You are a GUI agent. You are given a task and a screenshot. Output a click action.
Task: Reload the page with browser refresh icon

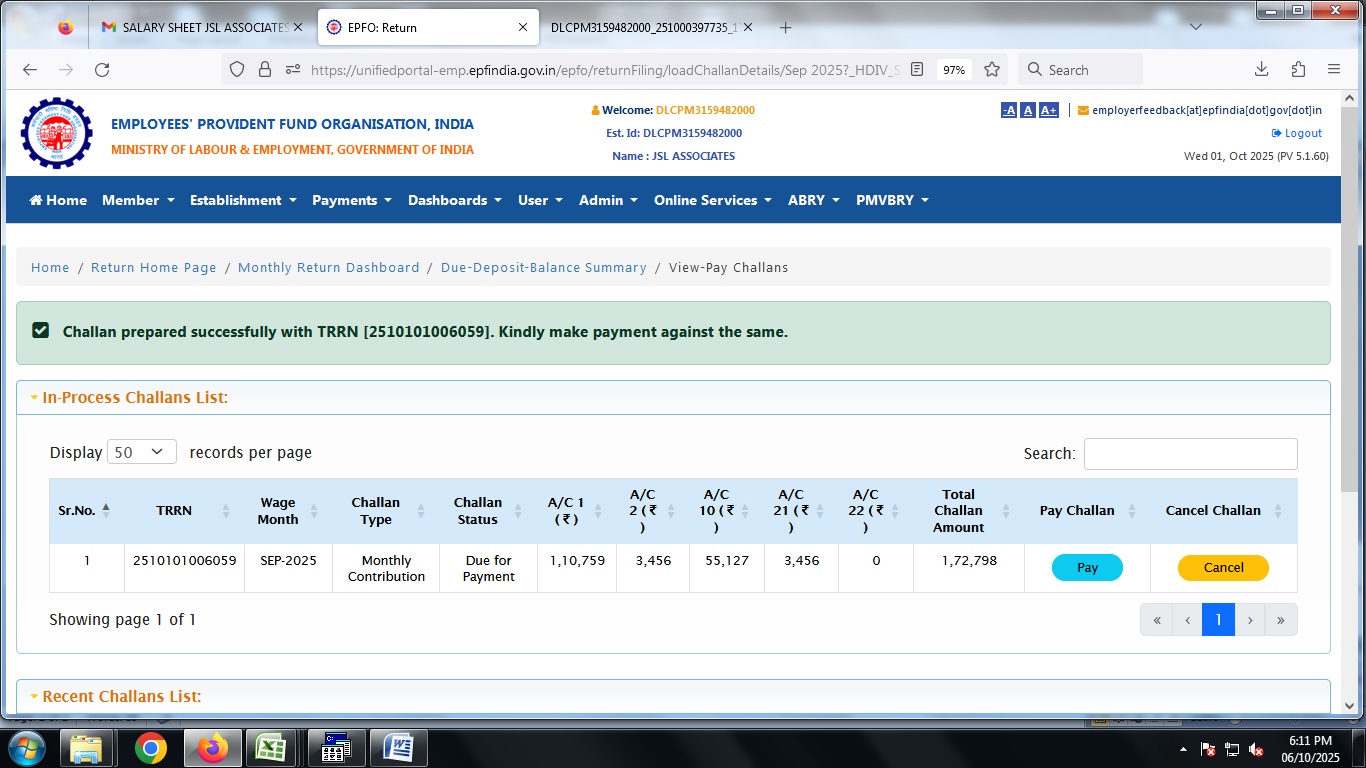tap(102, 70)
